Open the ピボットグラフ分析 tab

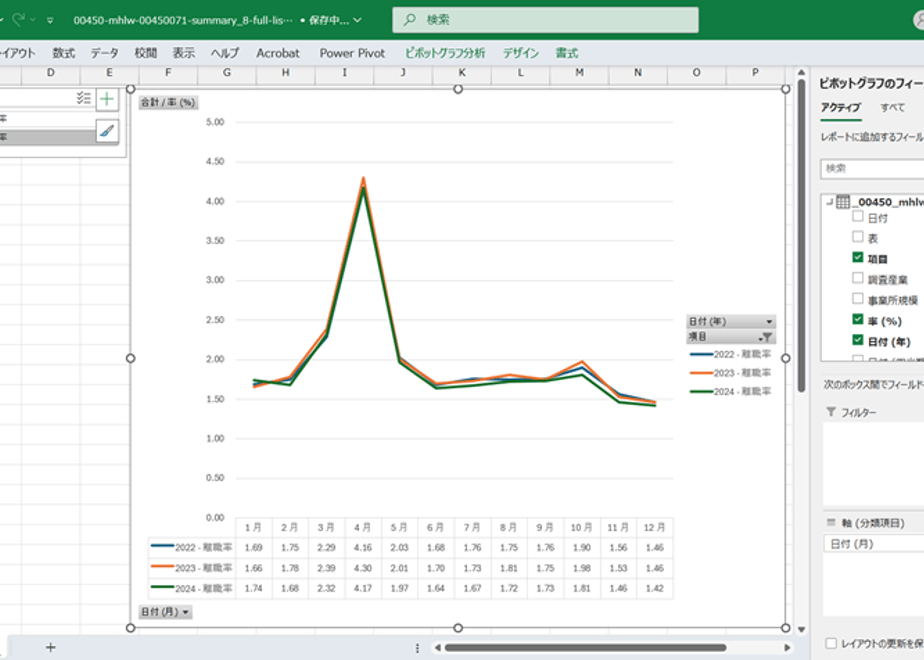pyautogui.click(x=445, y=53)
